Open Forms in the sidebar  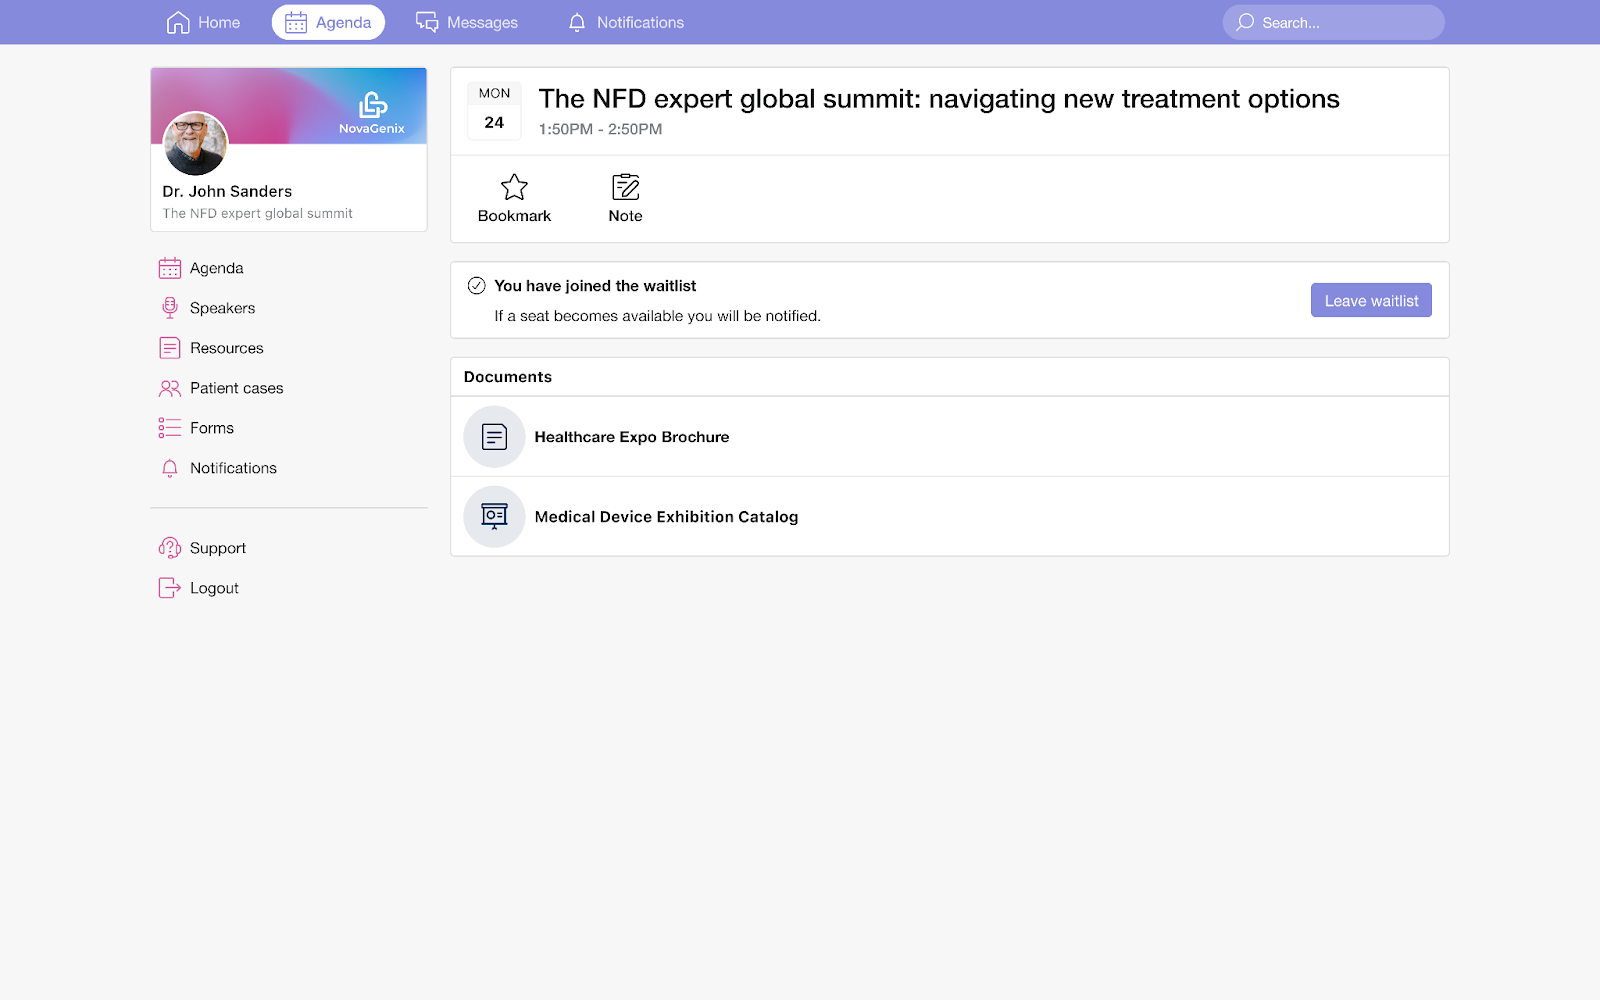pyautogui.click(x=212, y=428)
